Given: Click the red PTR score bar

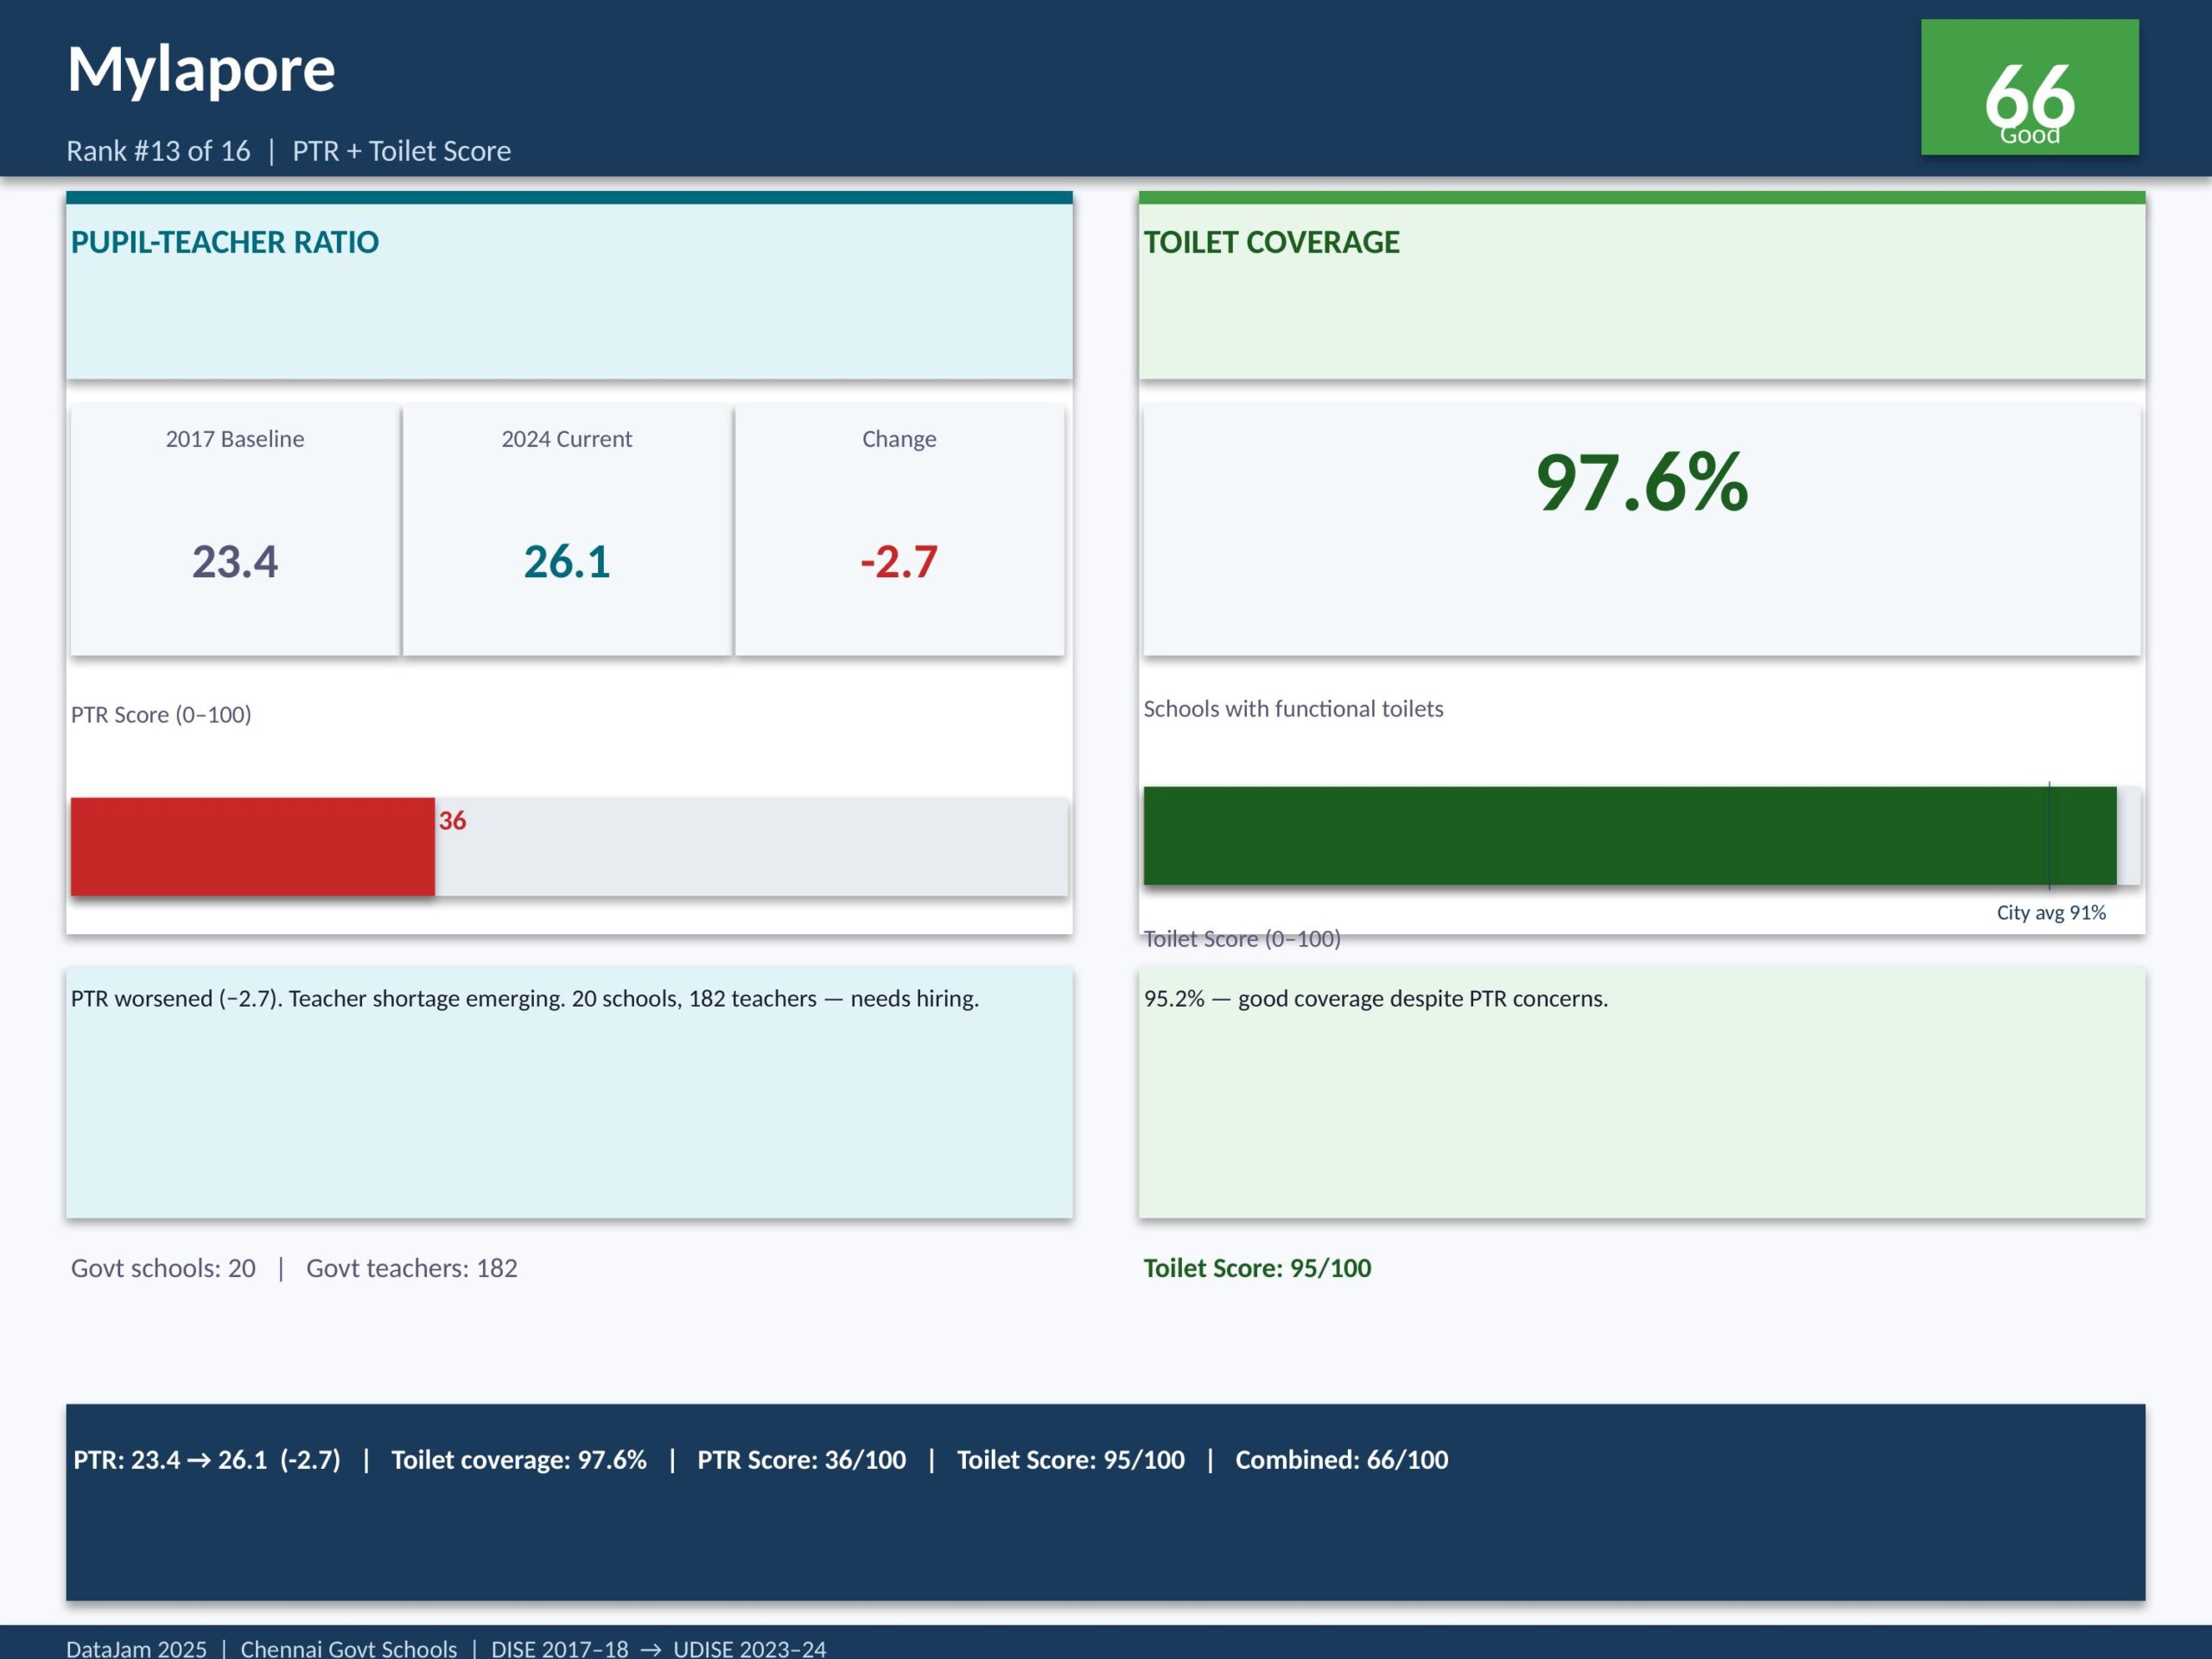Looking at the screenshot, I should [x=252, y=846].
